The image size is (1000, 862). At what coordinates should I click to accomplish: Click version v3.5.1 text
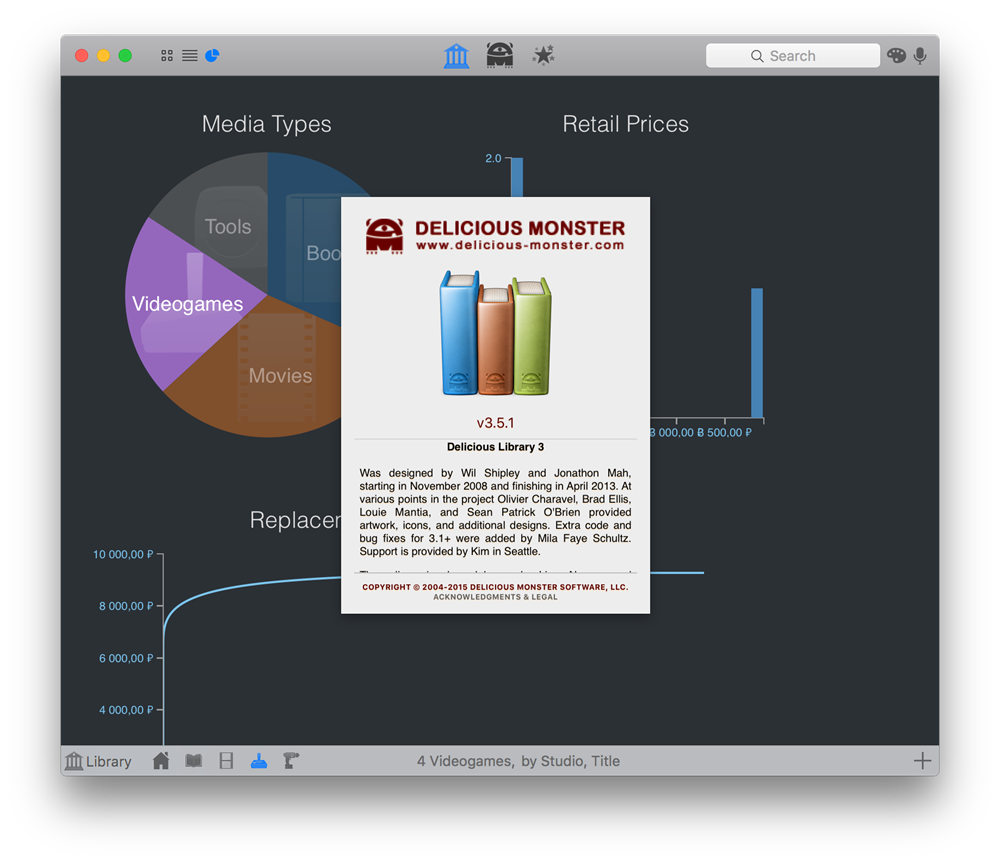point(496,423)
